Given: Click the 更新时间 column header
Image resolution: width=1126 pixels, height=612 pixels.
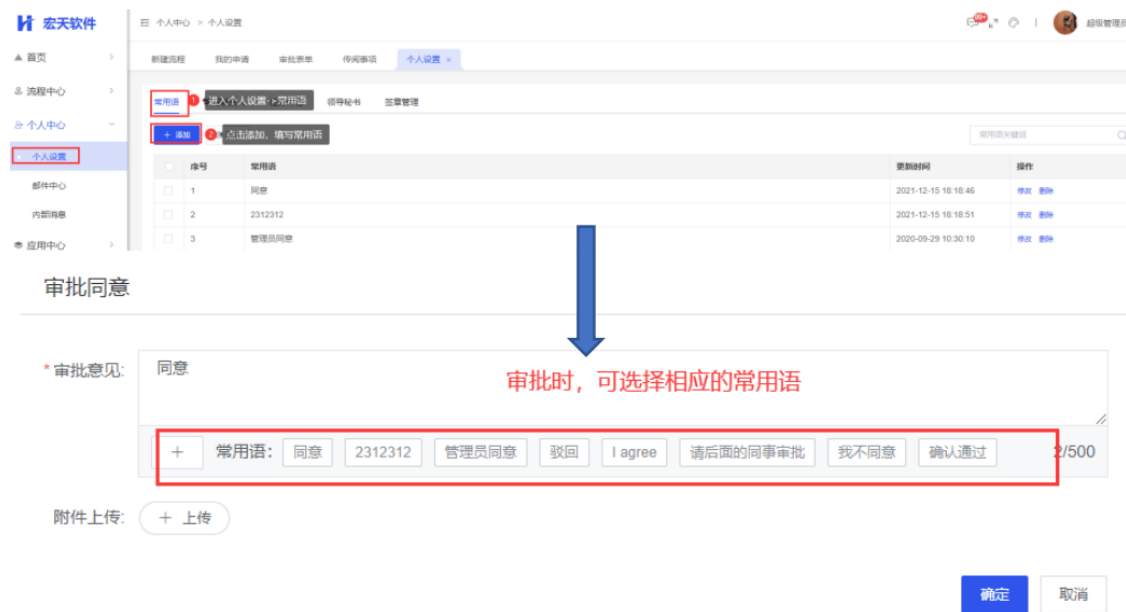Looking at the screenshot, I should pyautogui.click(x=913, y=167).
